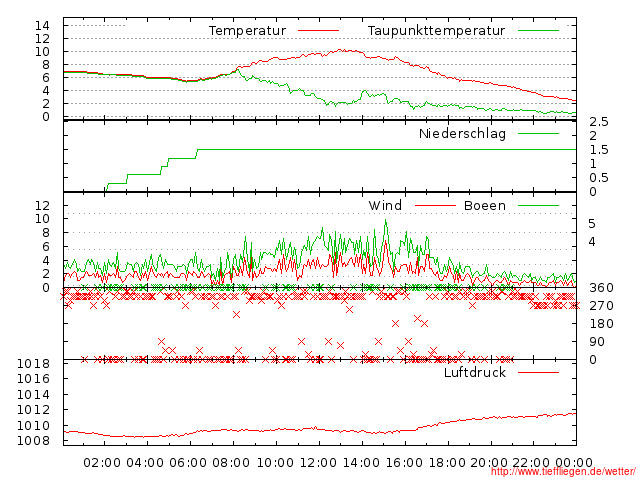Click the 1018 pressure axis value

pos(33,363)
